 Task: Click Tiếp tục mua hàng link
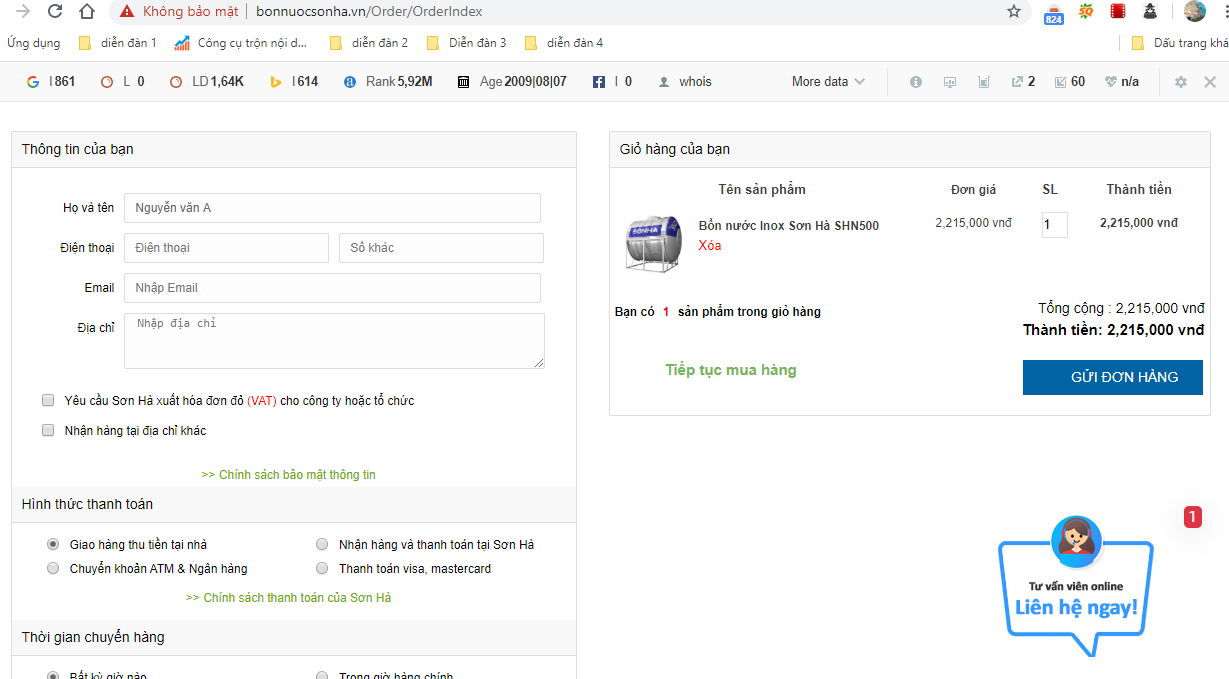(x=731, y=370)
